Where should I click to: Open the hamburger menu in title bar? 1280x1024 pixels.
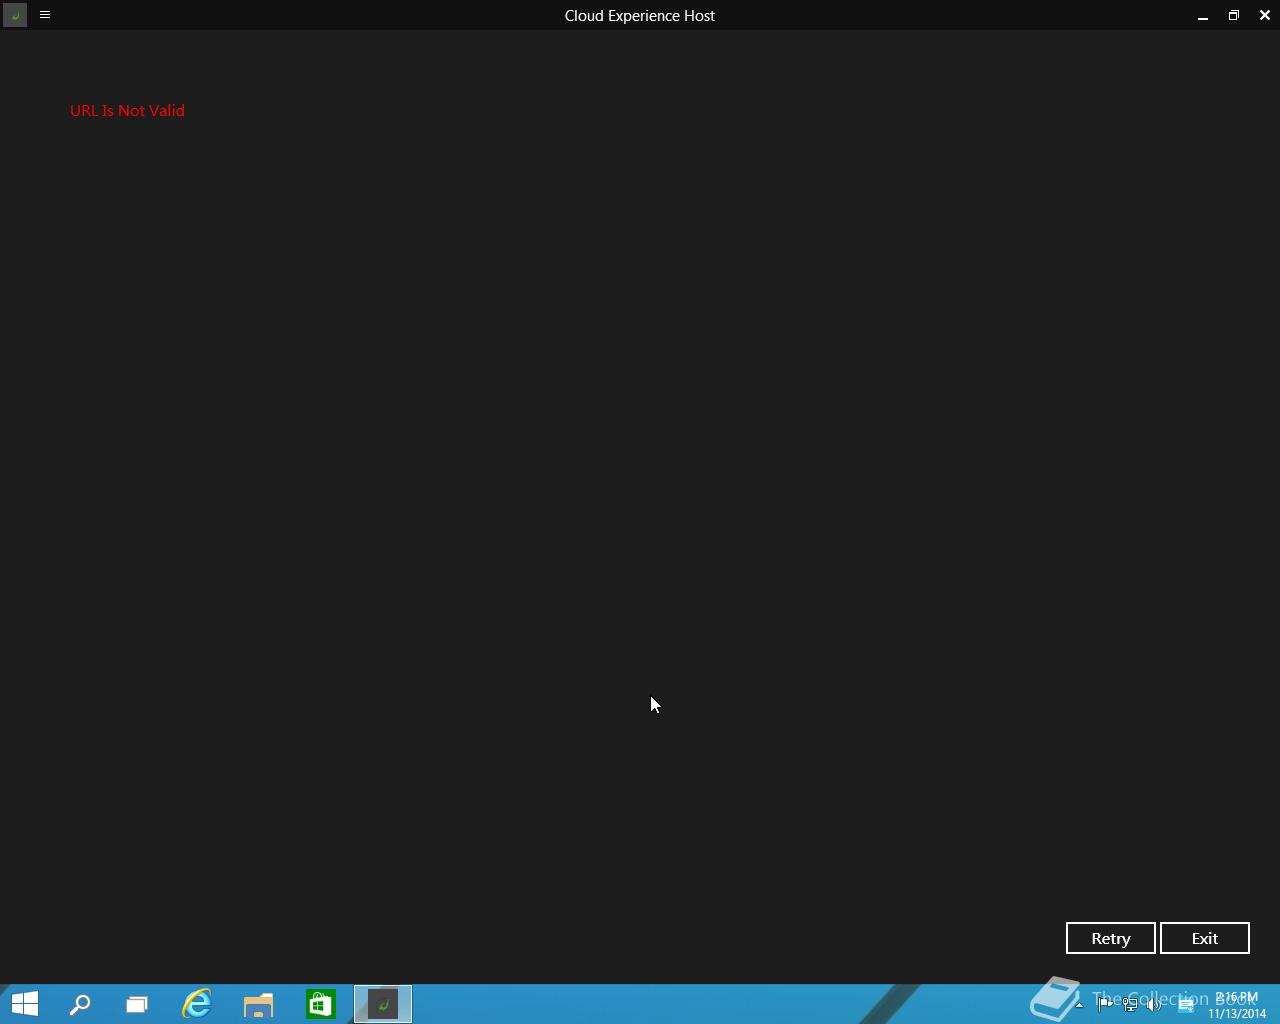coord(45,15)
